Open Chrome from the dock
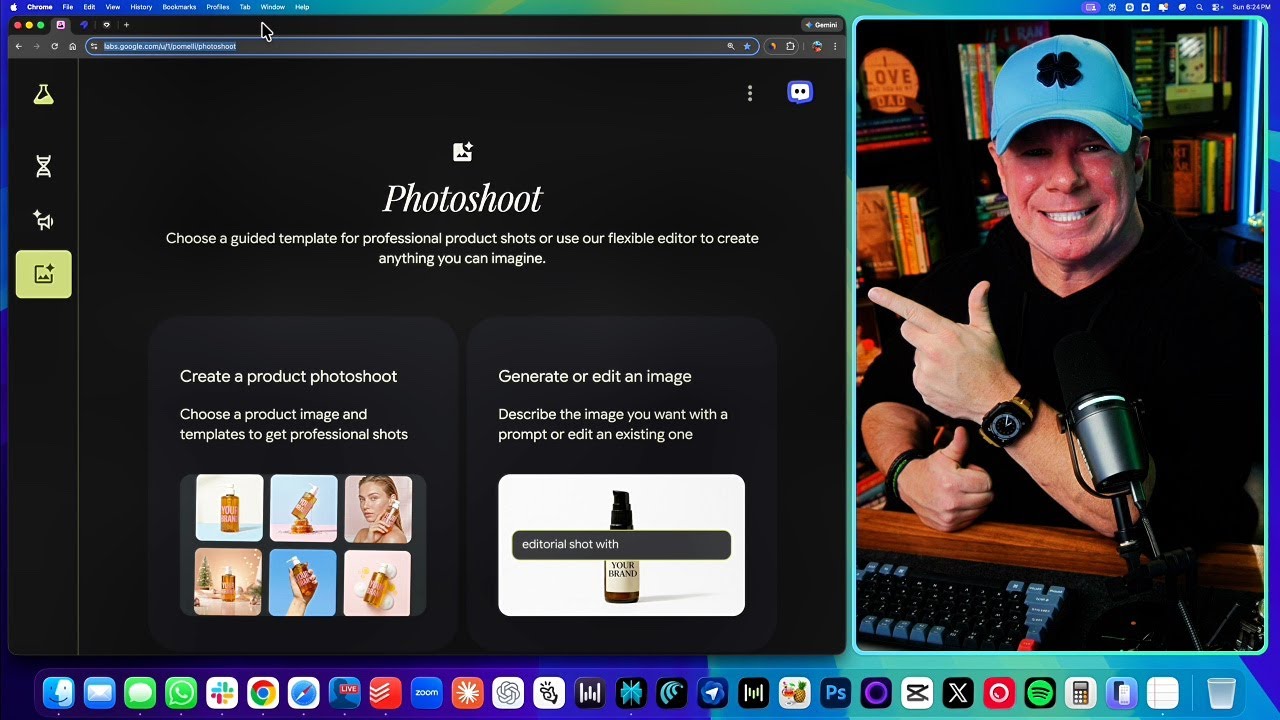The width and height of the screenshot is (1280, 720). 263,693
